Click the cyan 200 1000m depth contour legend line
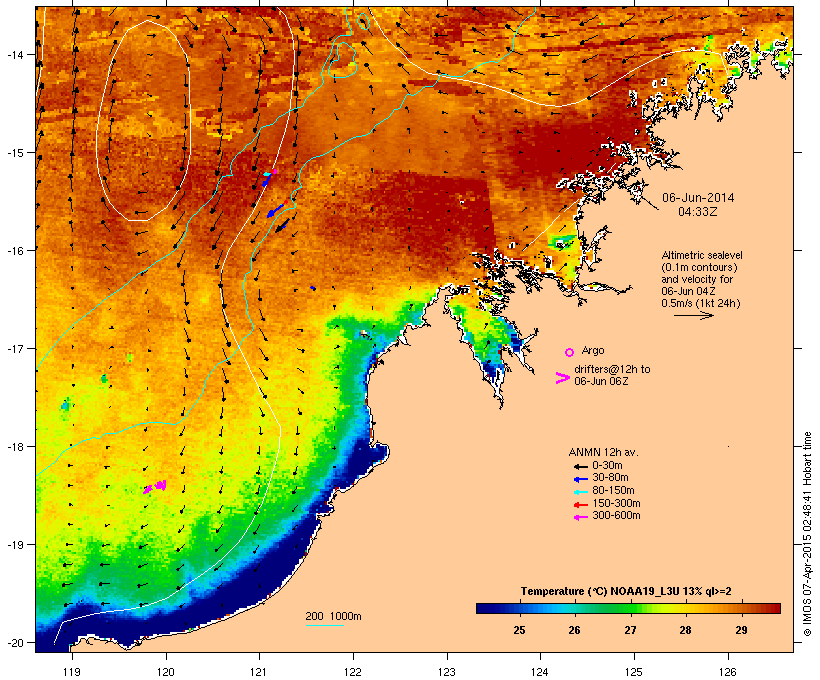Viewport: 820px width, 680px height. pos(324,625)
